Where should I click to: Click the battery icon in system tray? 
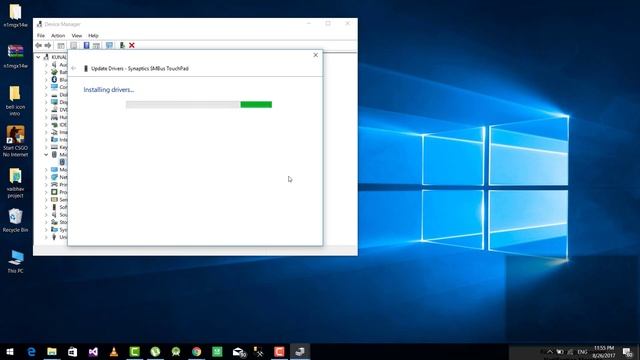560,352
